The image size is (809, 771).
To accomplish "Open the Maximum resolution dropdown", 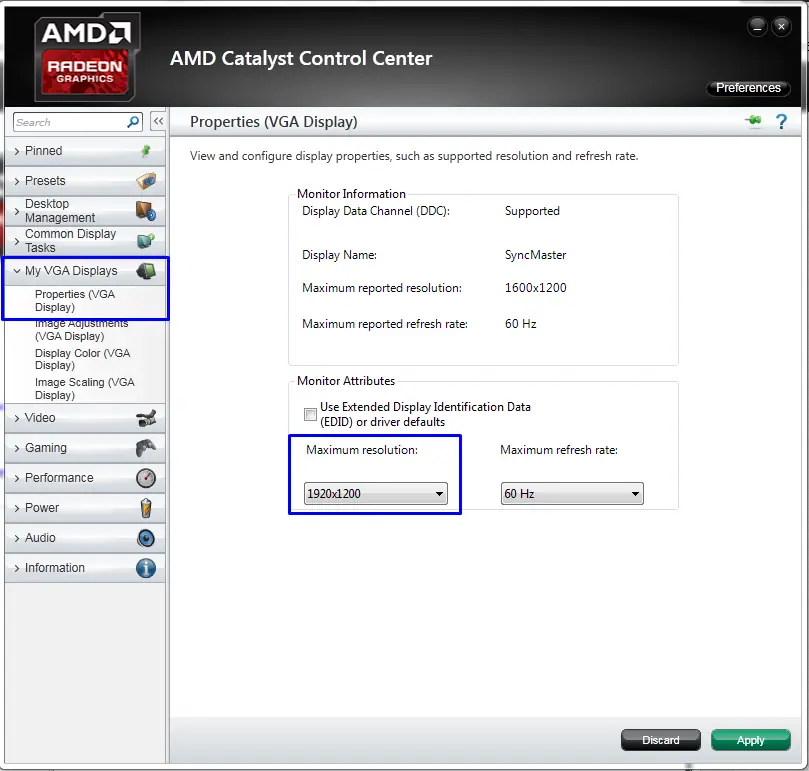I will click(376, 493).
